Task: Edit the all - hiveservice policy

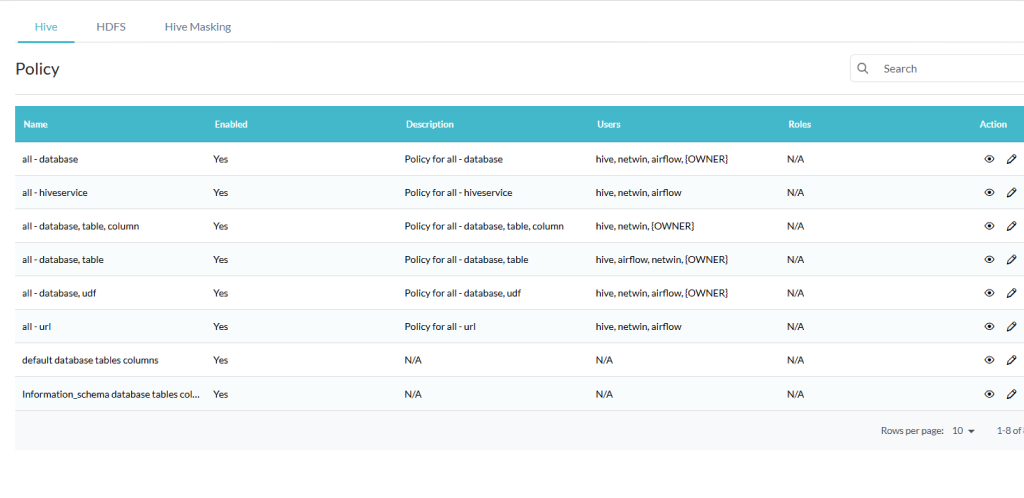Action: coord(1011,192)
